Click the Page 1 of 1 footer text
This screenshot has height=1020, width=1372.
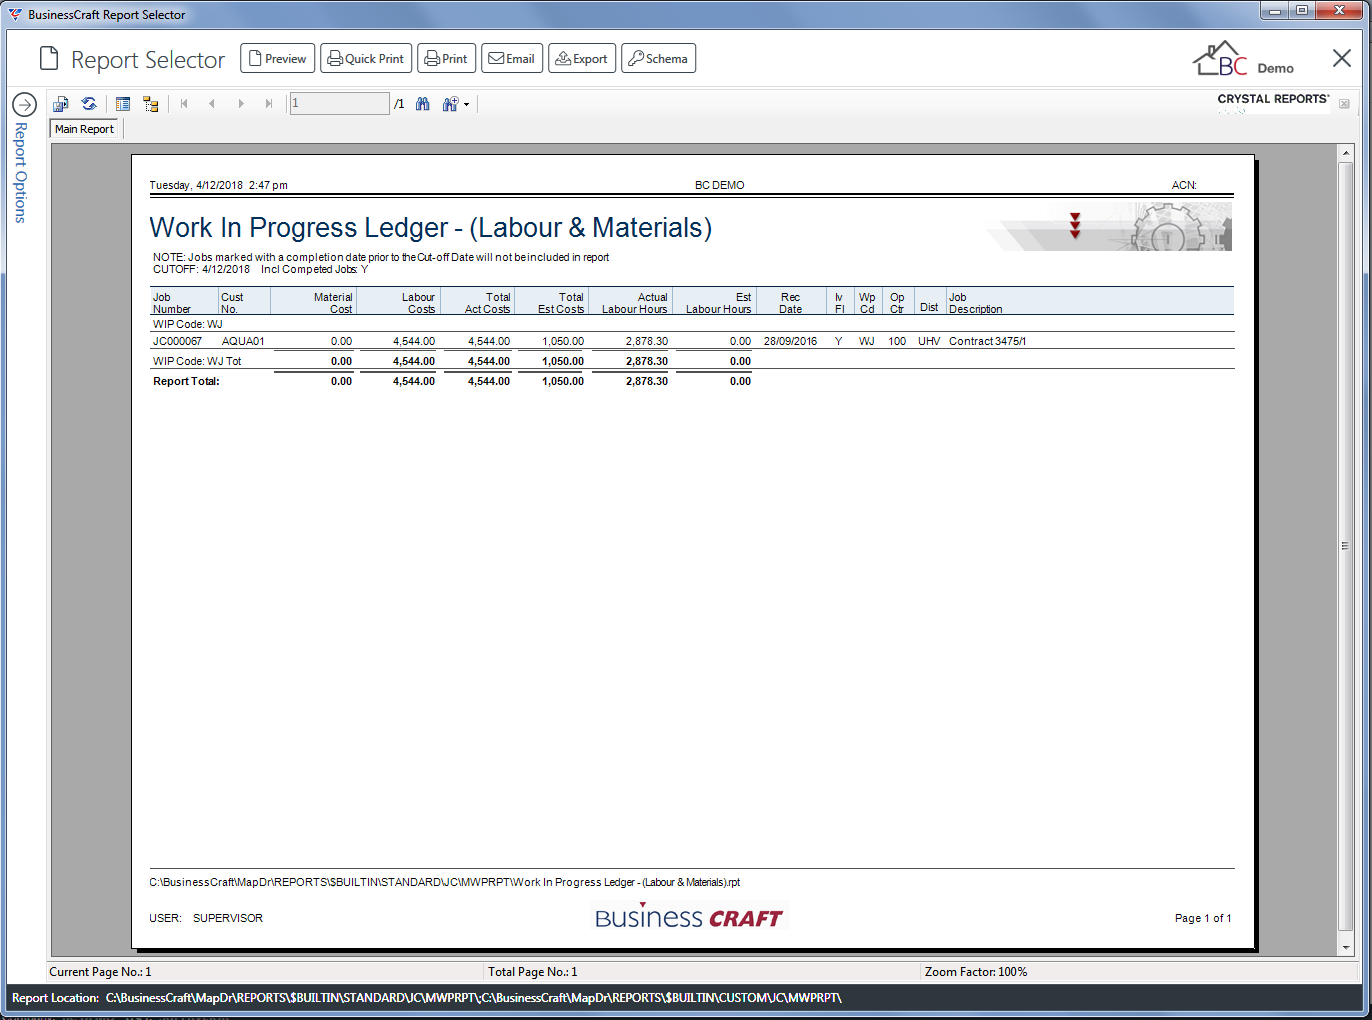[x=1203, y=918]
